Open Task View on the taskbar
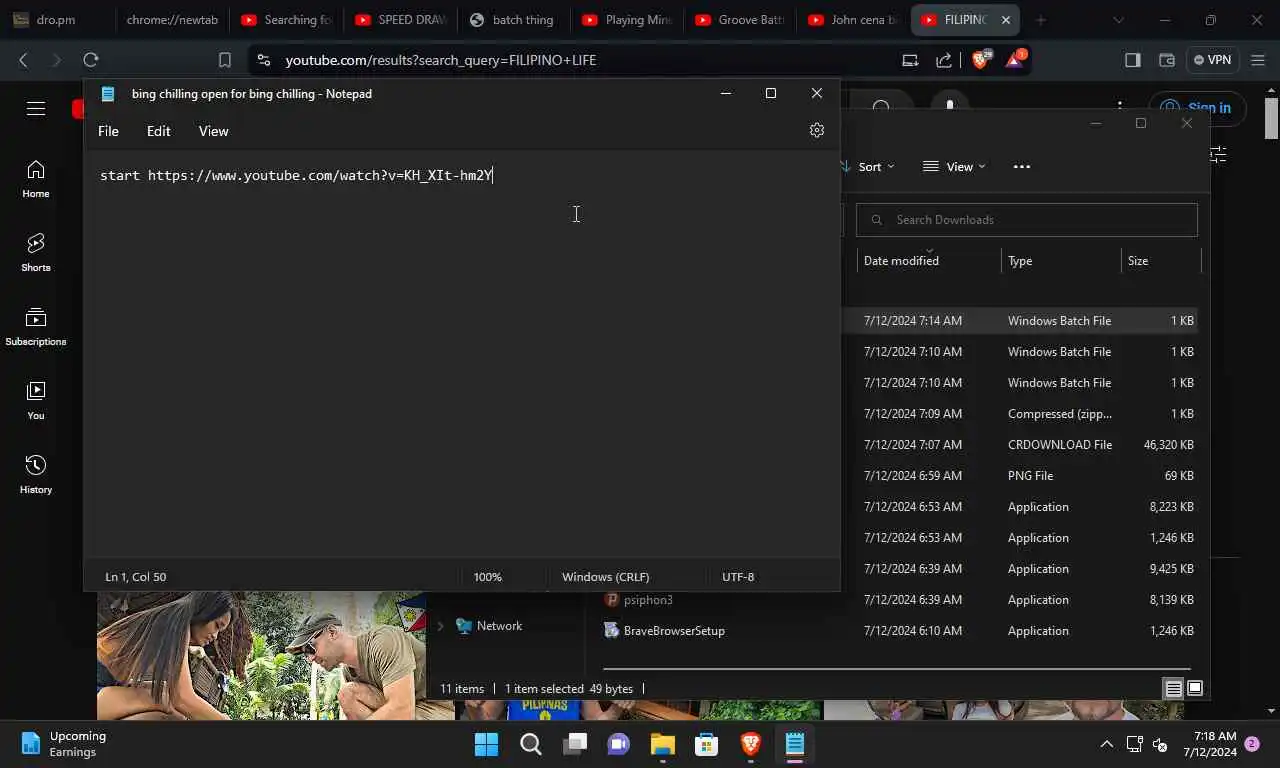Viewport: 1280px width, 768px height. [575, 744]
